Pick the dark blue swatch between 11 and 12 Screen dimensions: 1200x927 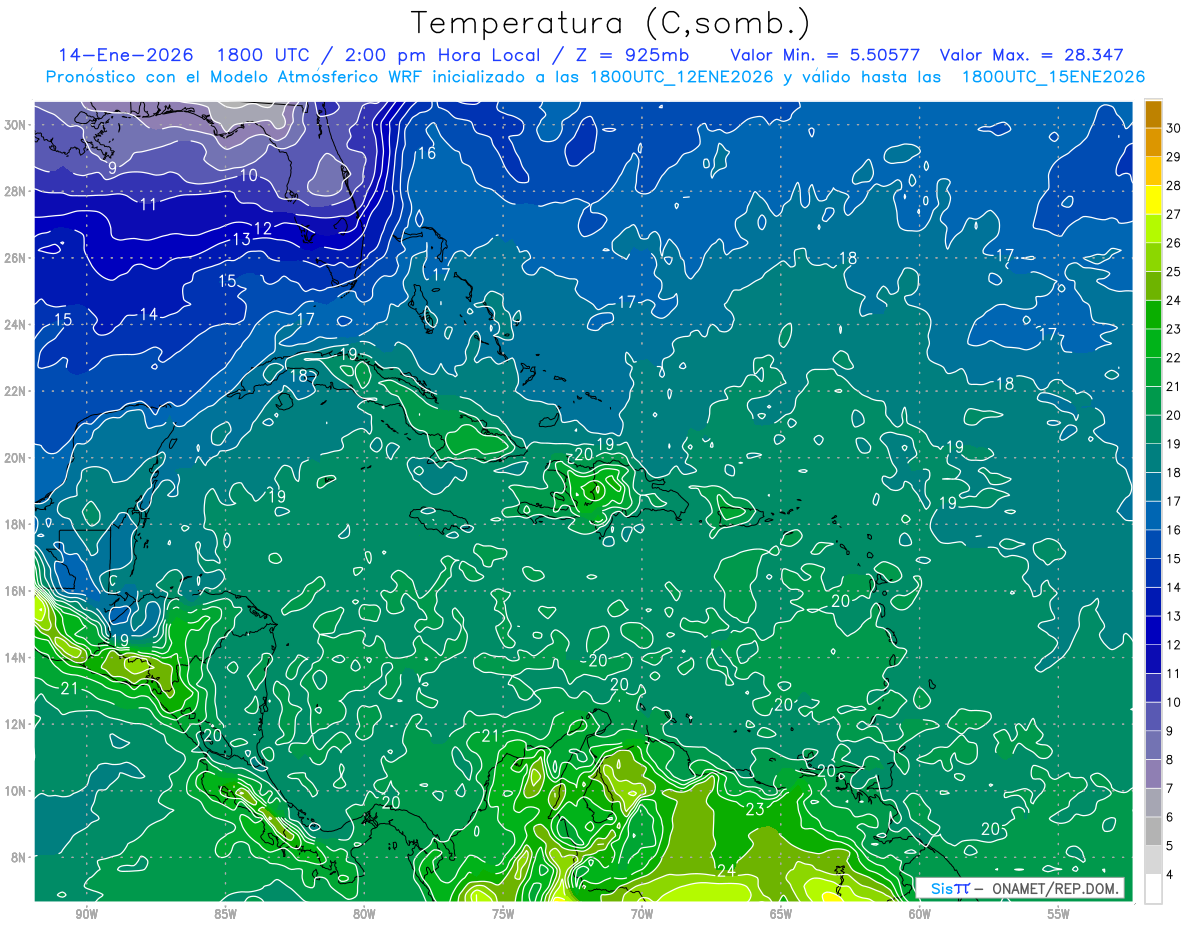coord(1153,659)
